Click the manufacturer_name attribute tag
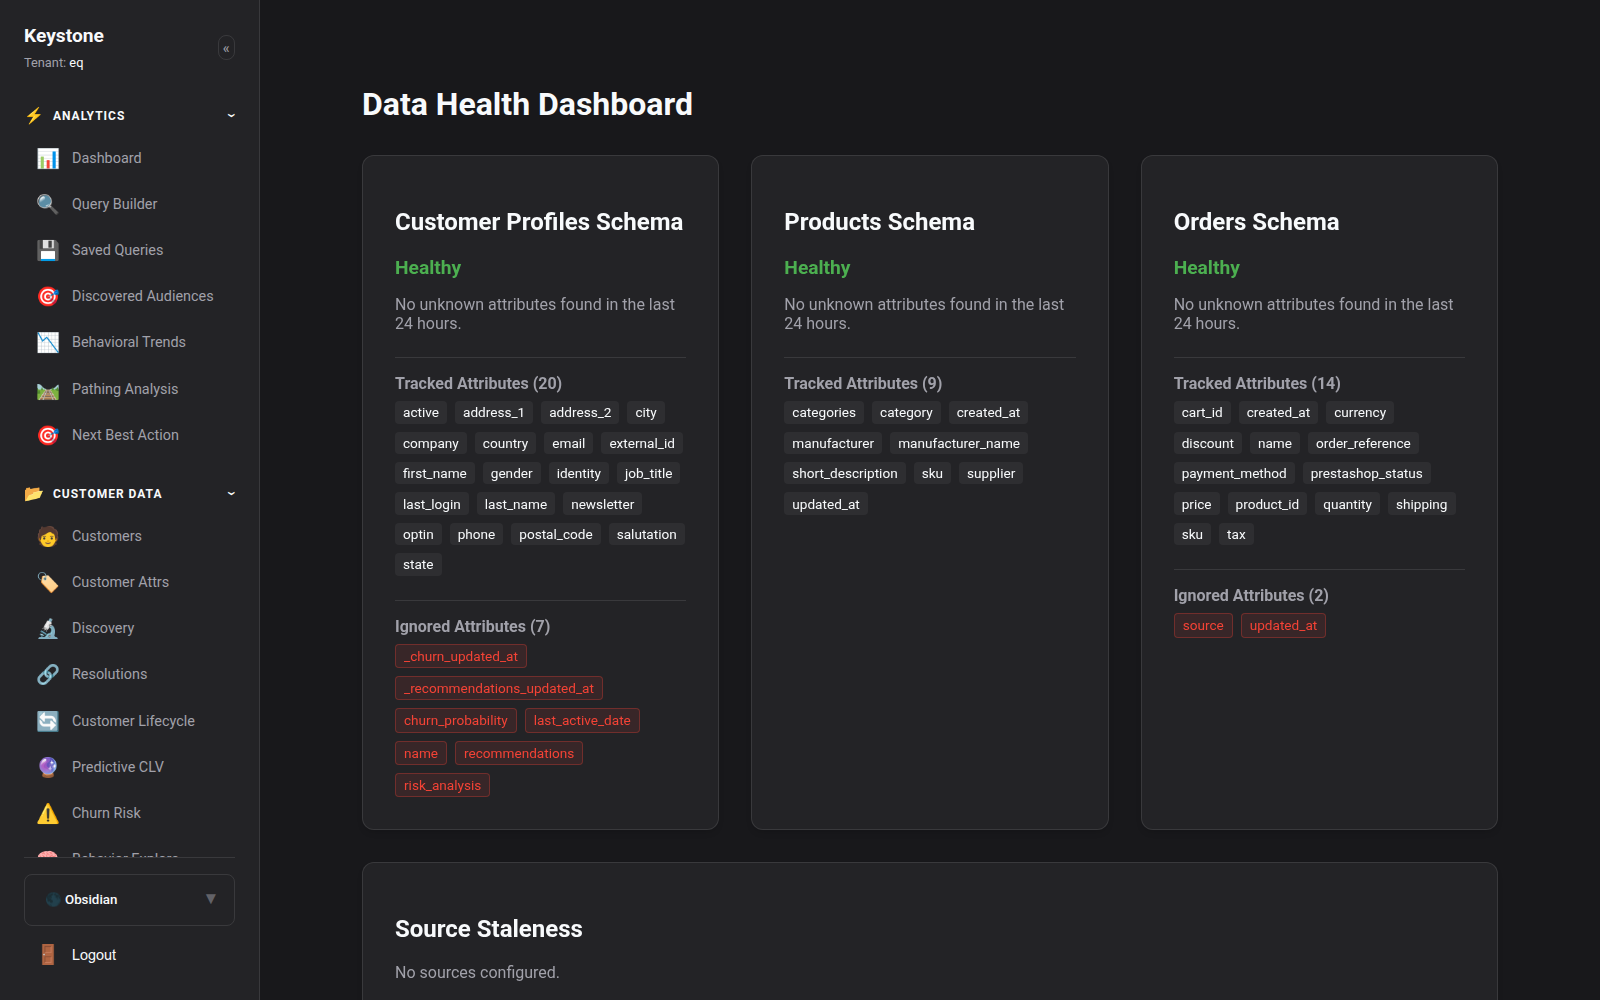Image resolution: width=1600 pixels, height=1000 pixels. click(959, 443)
